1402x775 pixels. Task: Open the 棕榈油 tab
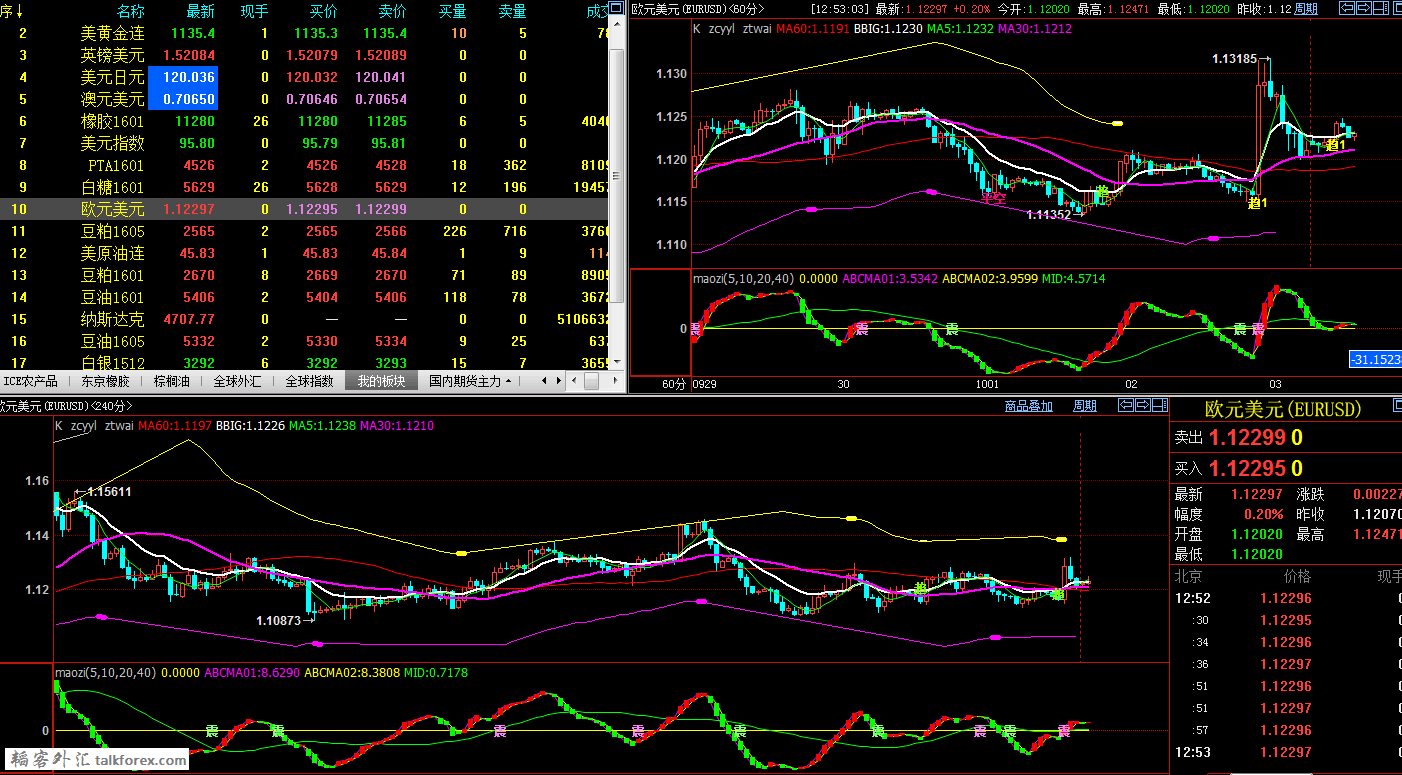(x=174, y=381)
